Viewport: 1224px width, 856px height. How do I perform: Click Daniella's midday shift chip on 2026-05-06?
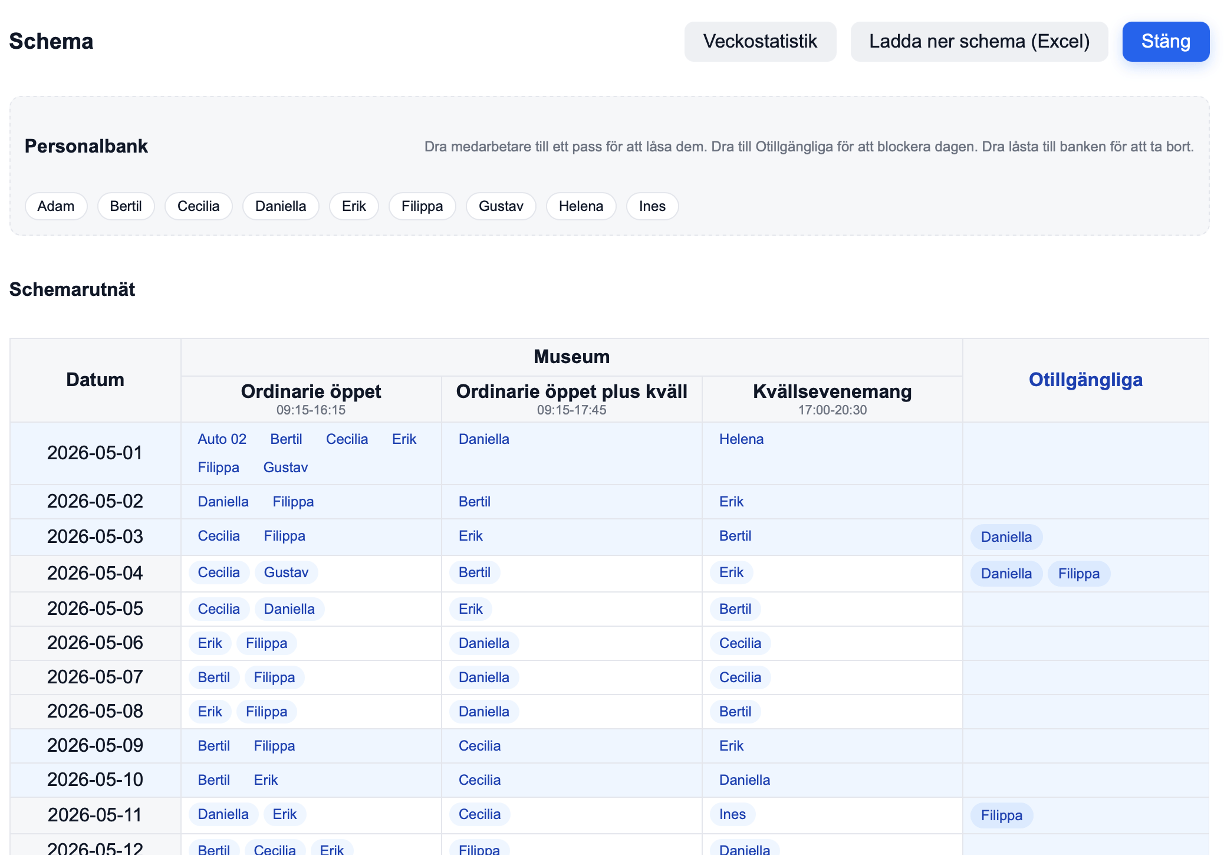coord(484,643)
